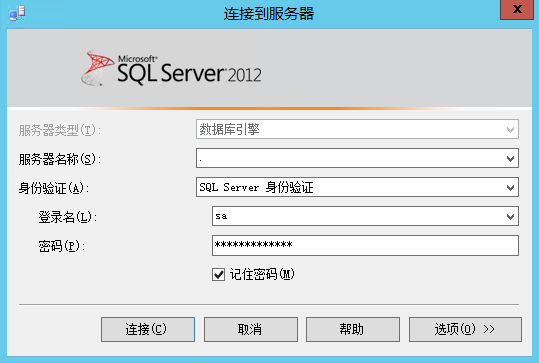Expand options with 选项(O) >> button
Screen dimensions: 539x363
pos(465,329)
